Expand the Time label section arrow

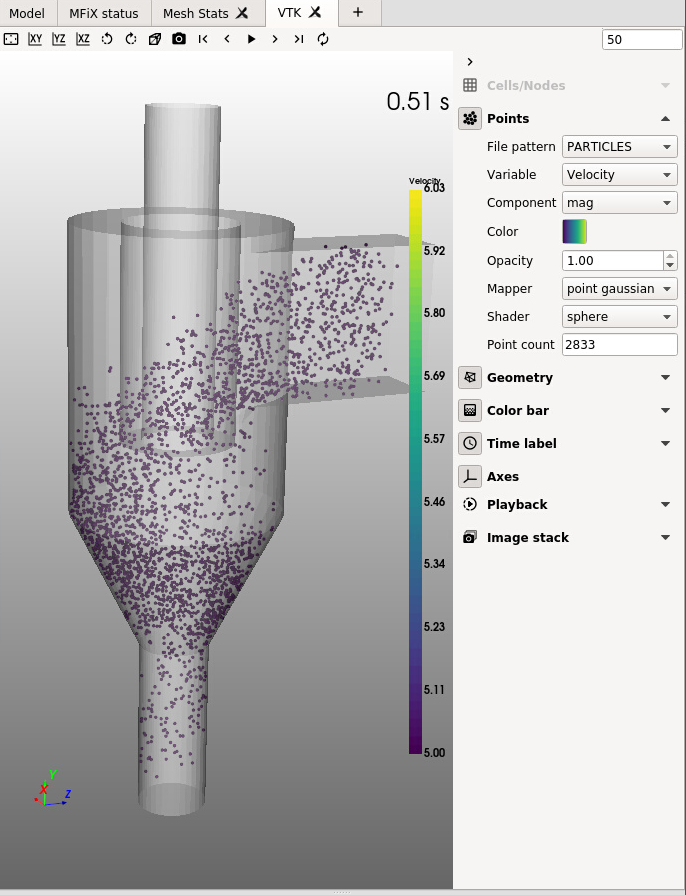[665, 444]
